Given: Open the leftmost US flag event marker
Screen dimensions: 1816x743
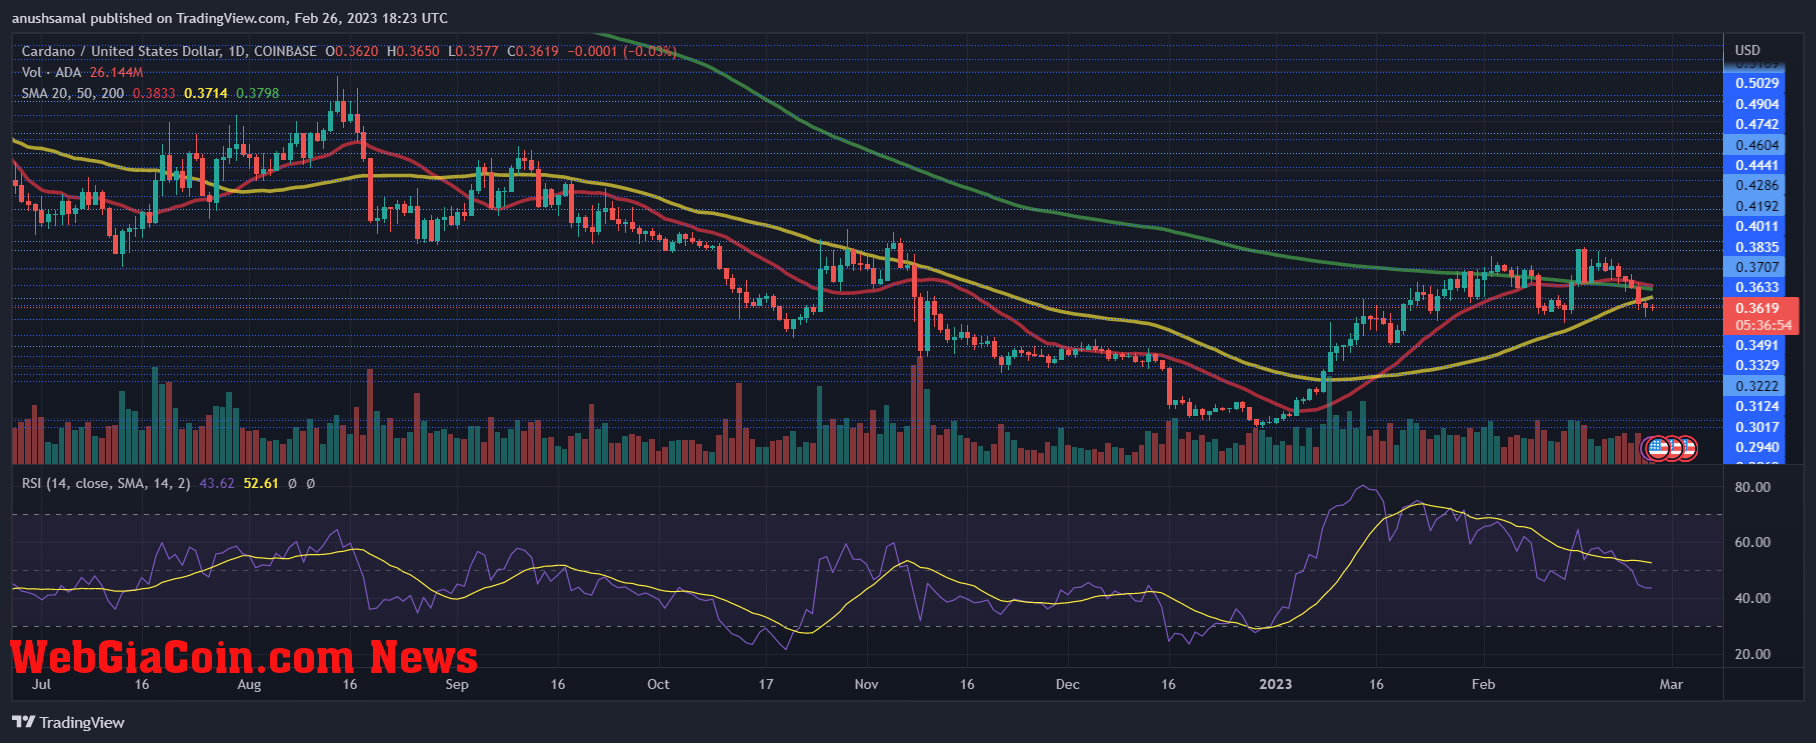Looking at the screenshot, I should click(x=1656, y=449).
